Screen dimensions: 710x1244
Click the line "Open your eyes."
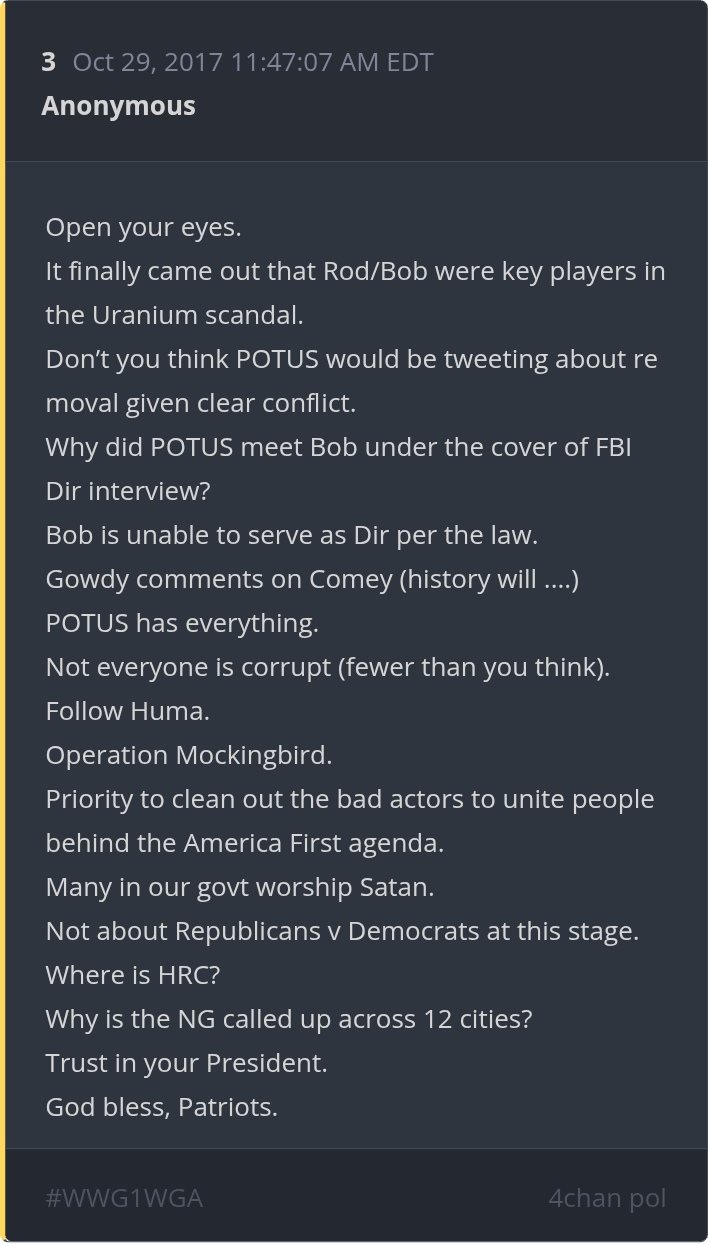[x=144, y=228]
